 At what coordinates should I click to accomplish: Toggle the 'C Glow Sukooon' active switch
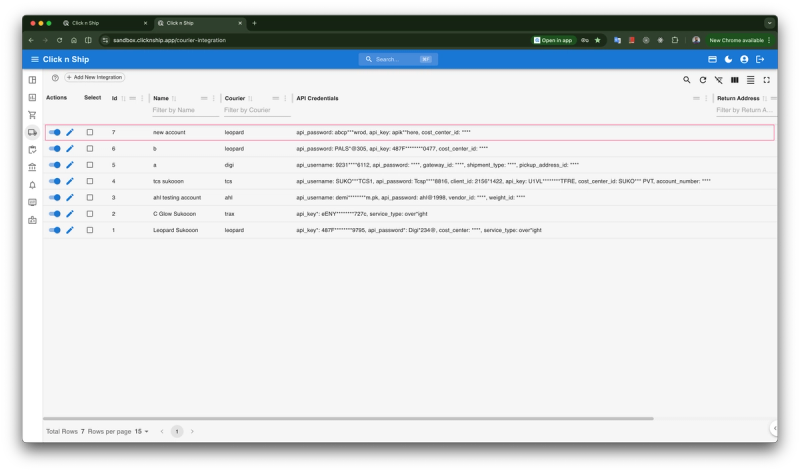pos(55,214)
